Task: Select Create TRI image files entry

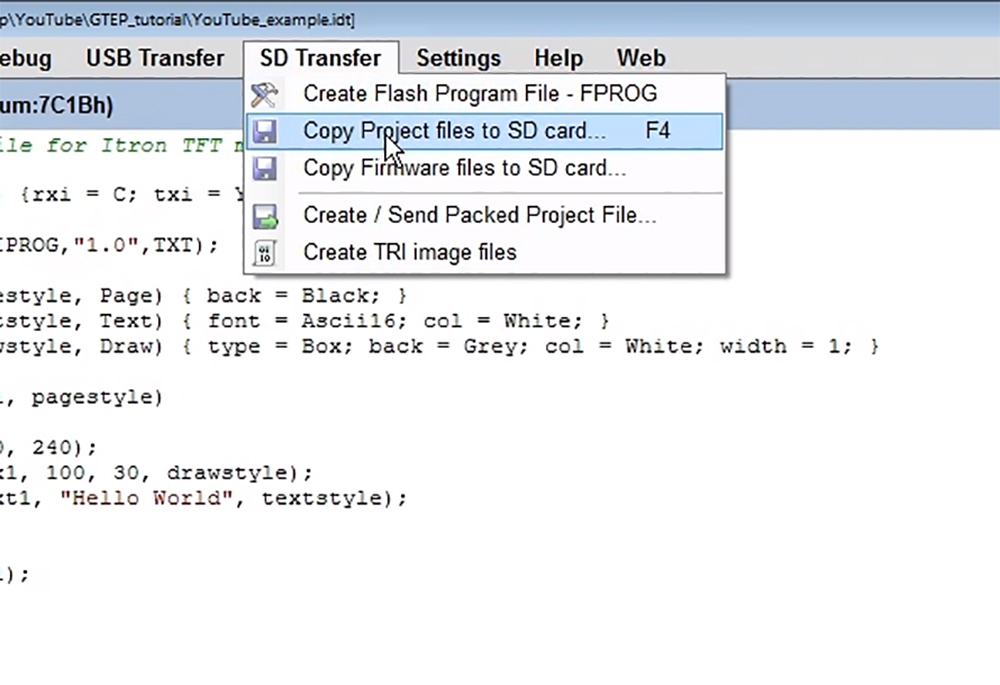Action: [410, 252]
